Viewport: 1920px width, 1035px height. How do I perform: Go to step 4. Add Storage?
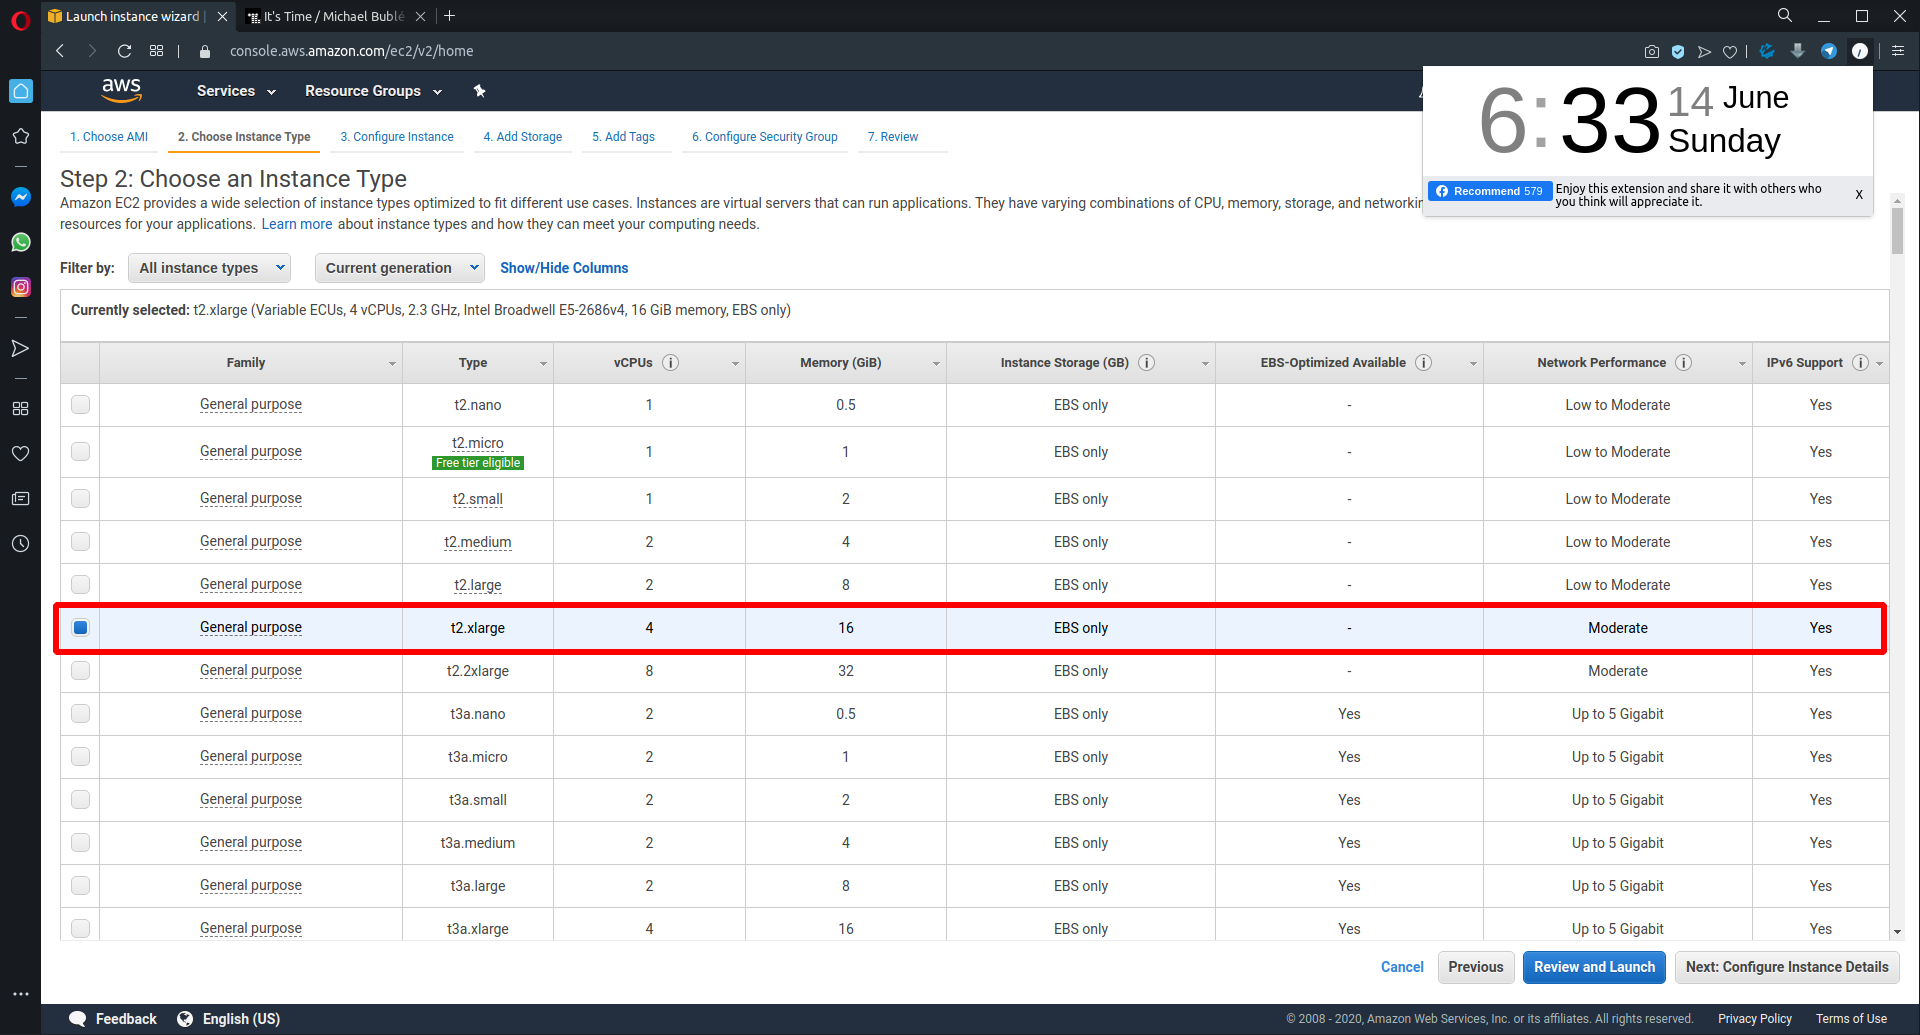click(523, 137)
